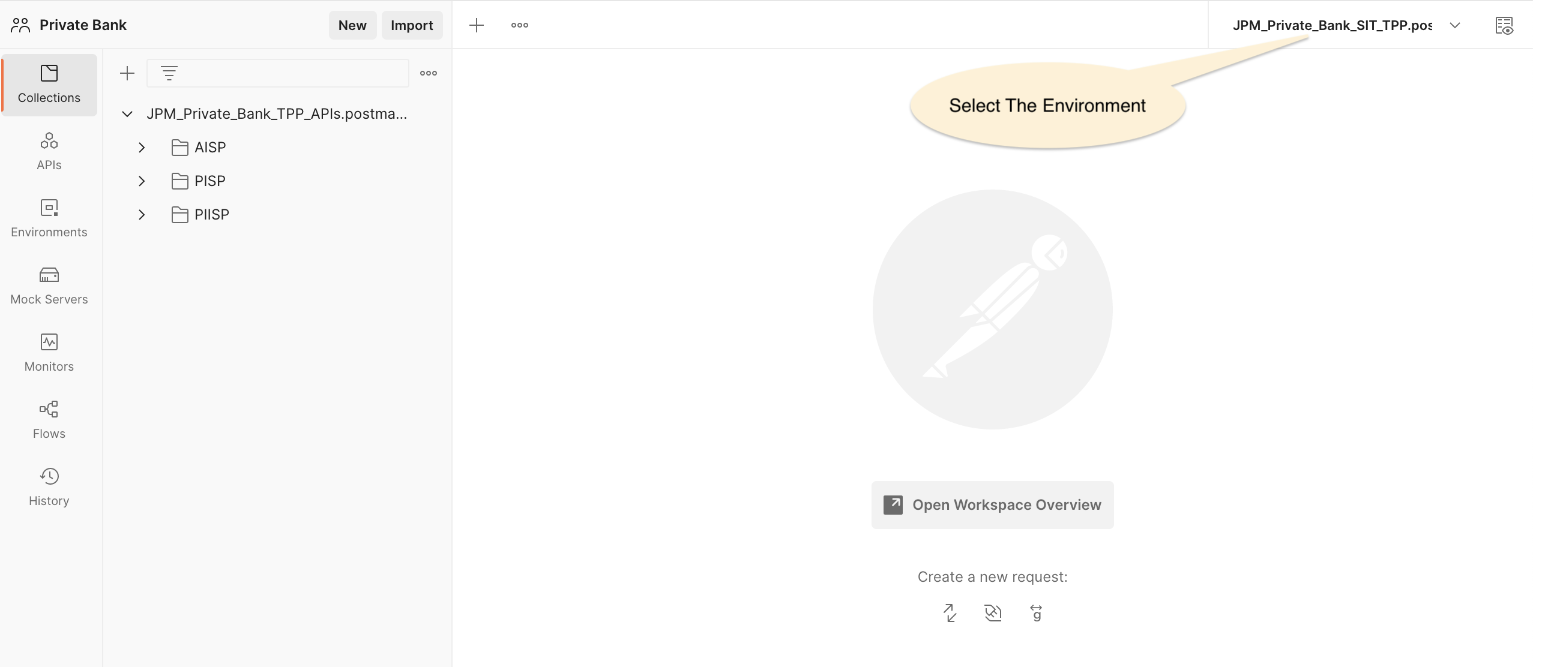Click the collections filter search field
This screenshot has width=1545, height=669.
278,73
